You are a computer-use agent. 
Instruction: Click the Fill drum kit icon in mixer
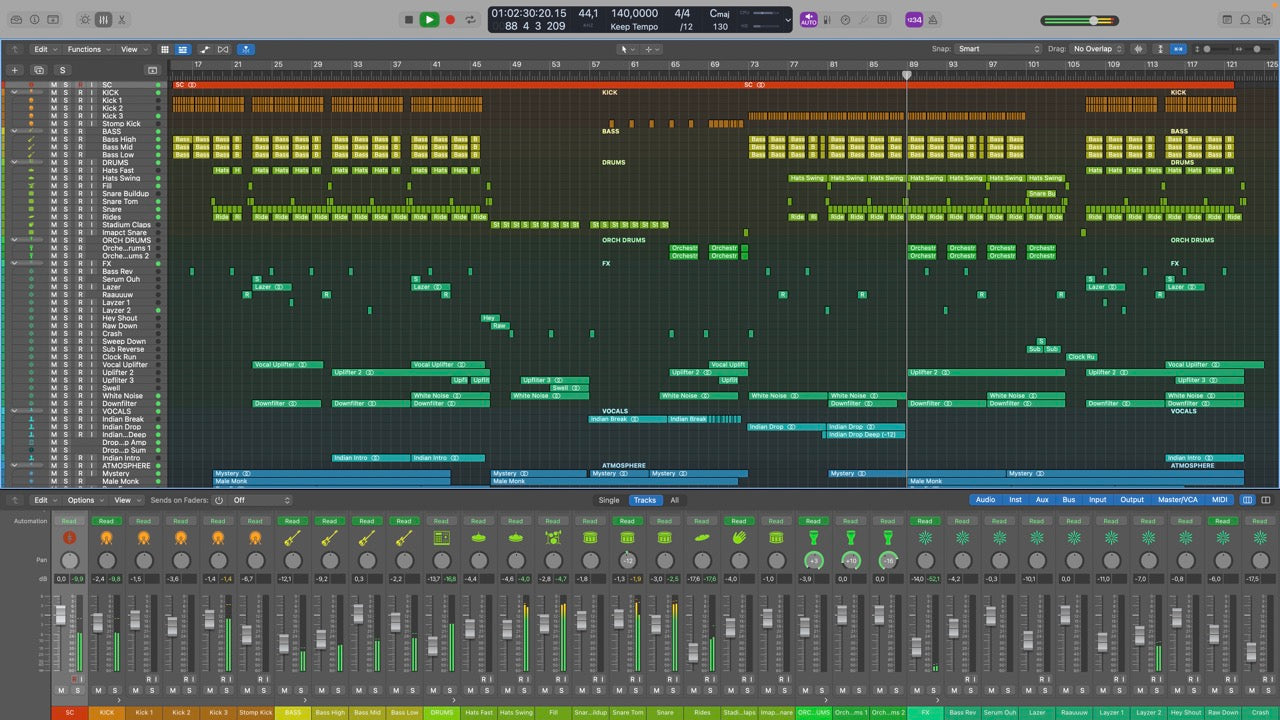tap(552, 538)
